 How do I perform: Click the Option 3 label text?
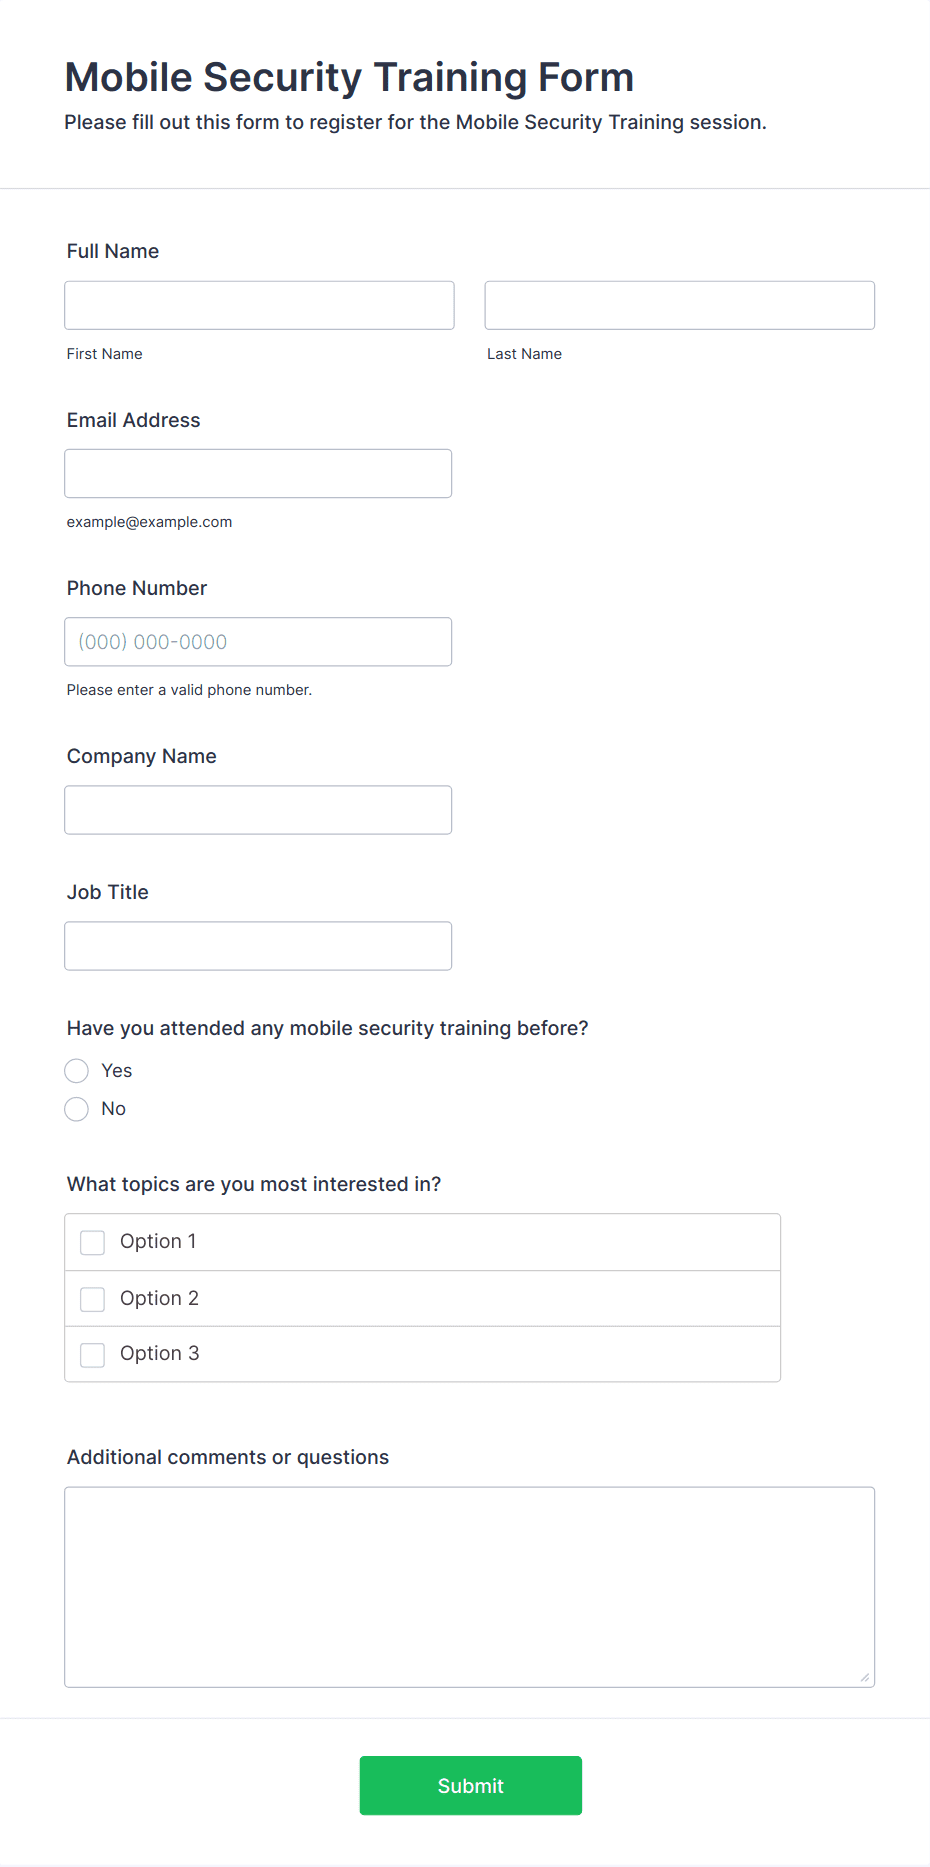coord(159,1354)
